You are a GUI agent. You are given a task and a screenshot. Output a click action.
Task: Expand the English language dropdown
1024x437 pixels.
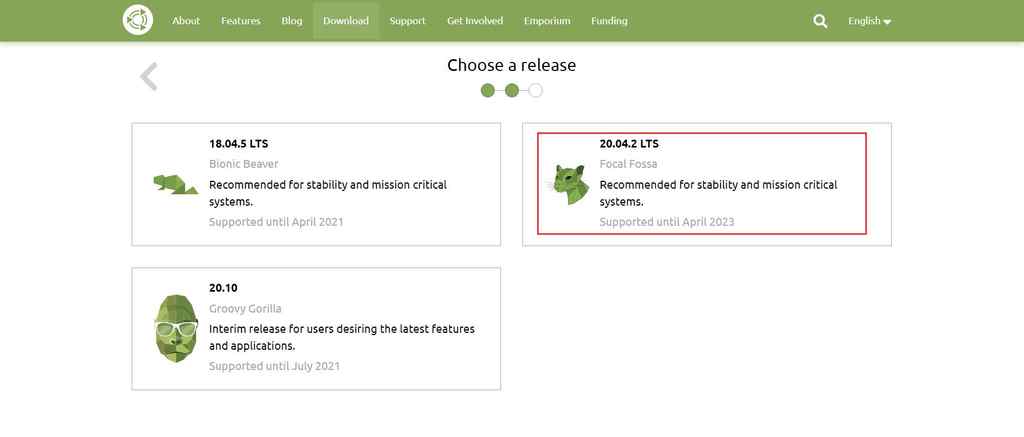pos(869,21)
